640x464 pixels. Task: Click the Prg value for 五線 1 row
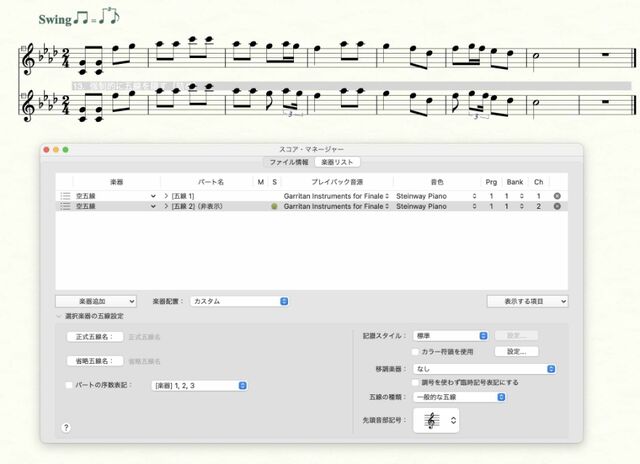(x=491, y=196)
